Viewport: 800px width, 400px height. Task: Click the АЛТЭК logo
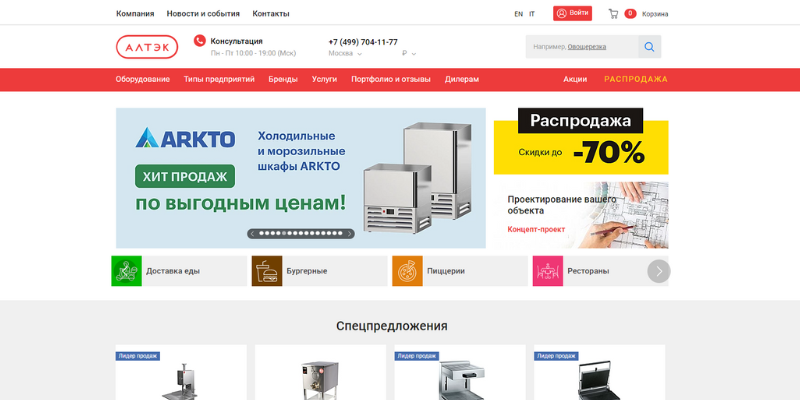click(147, 47)
